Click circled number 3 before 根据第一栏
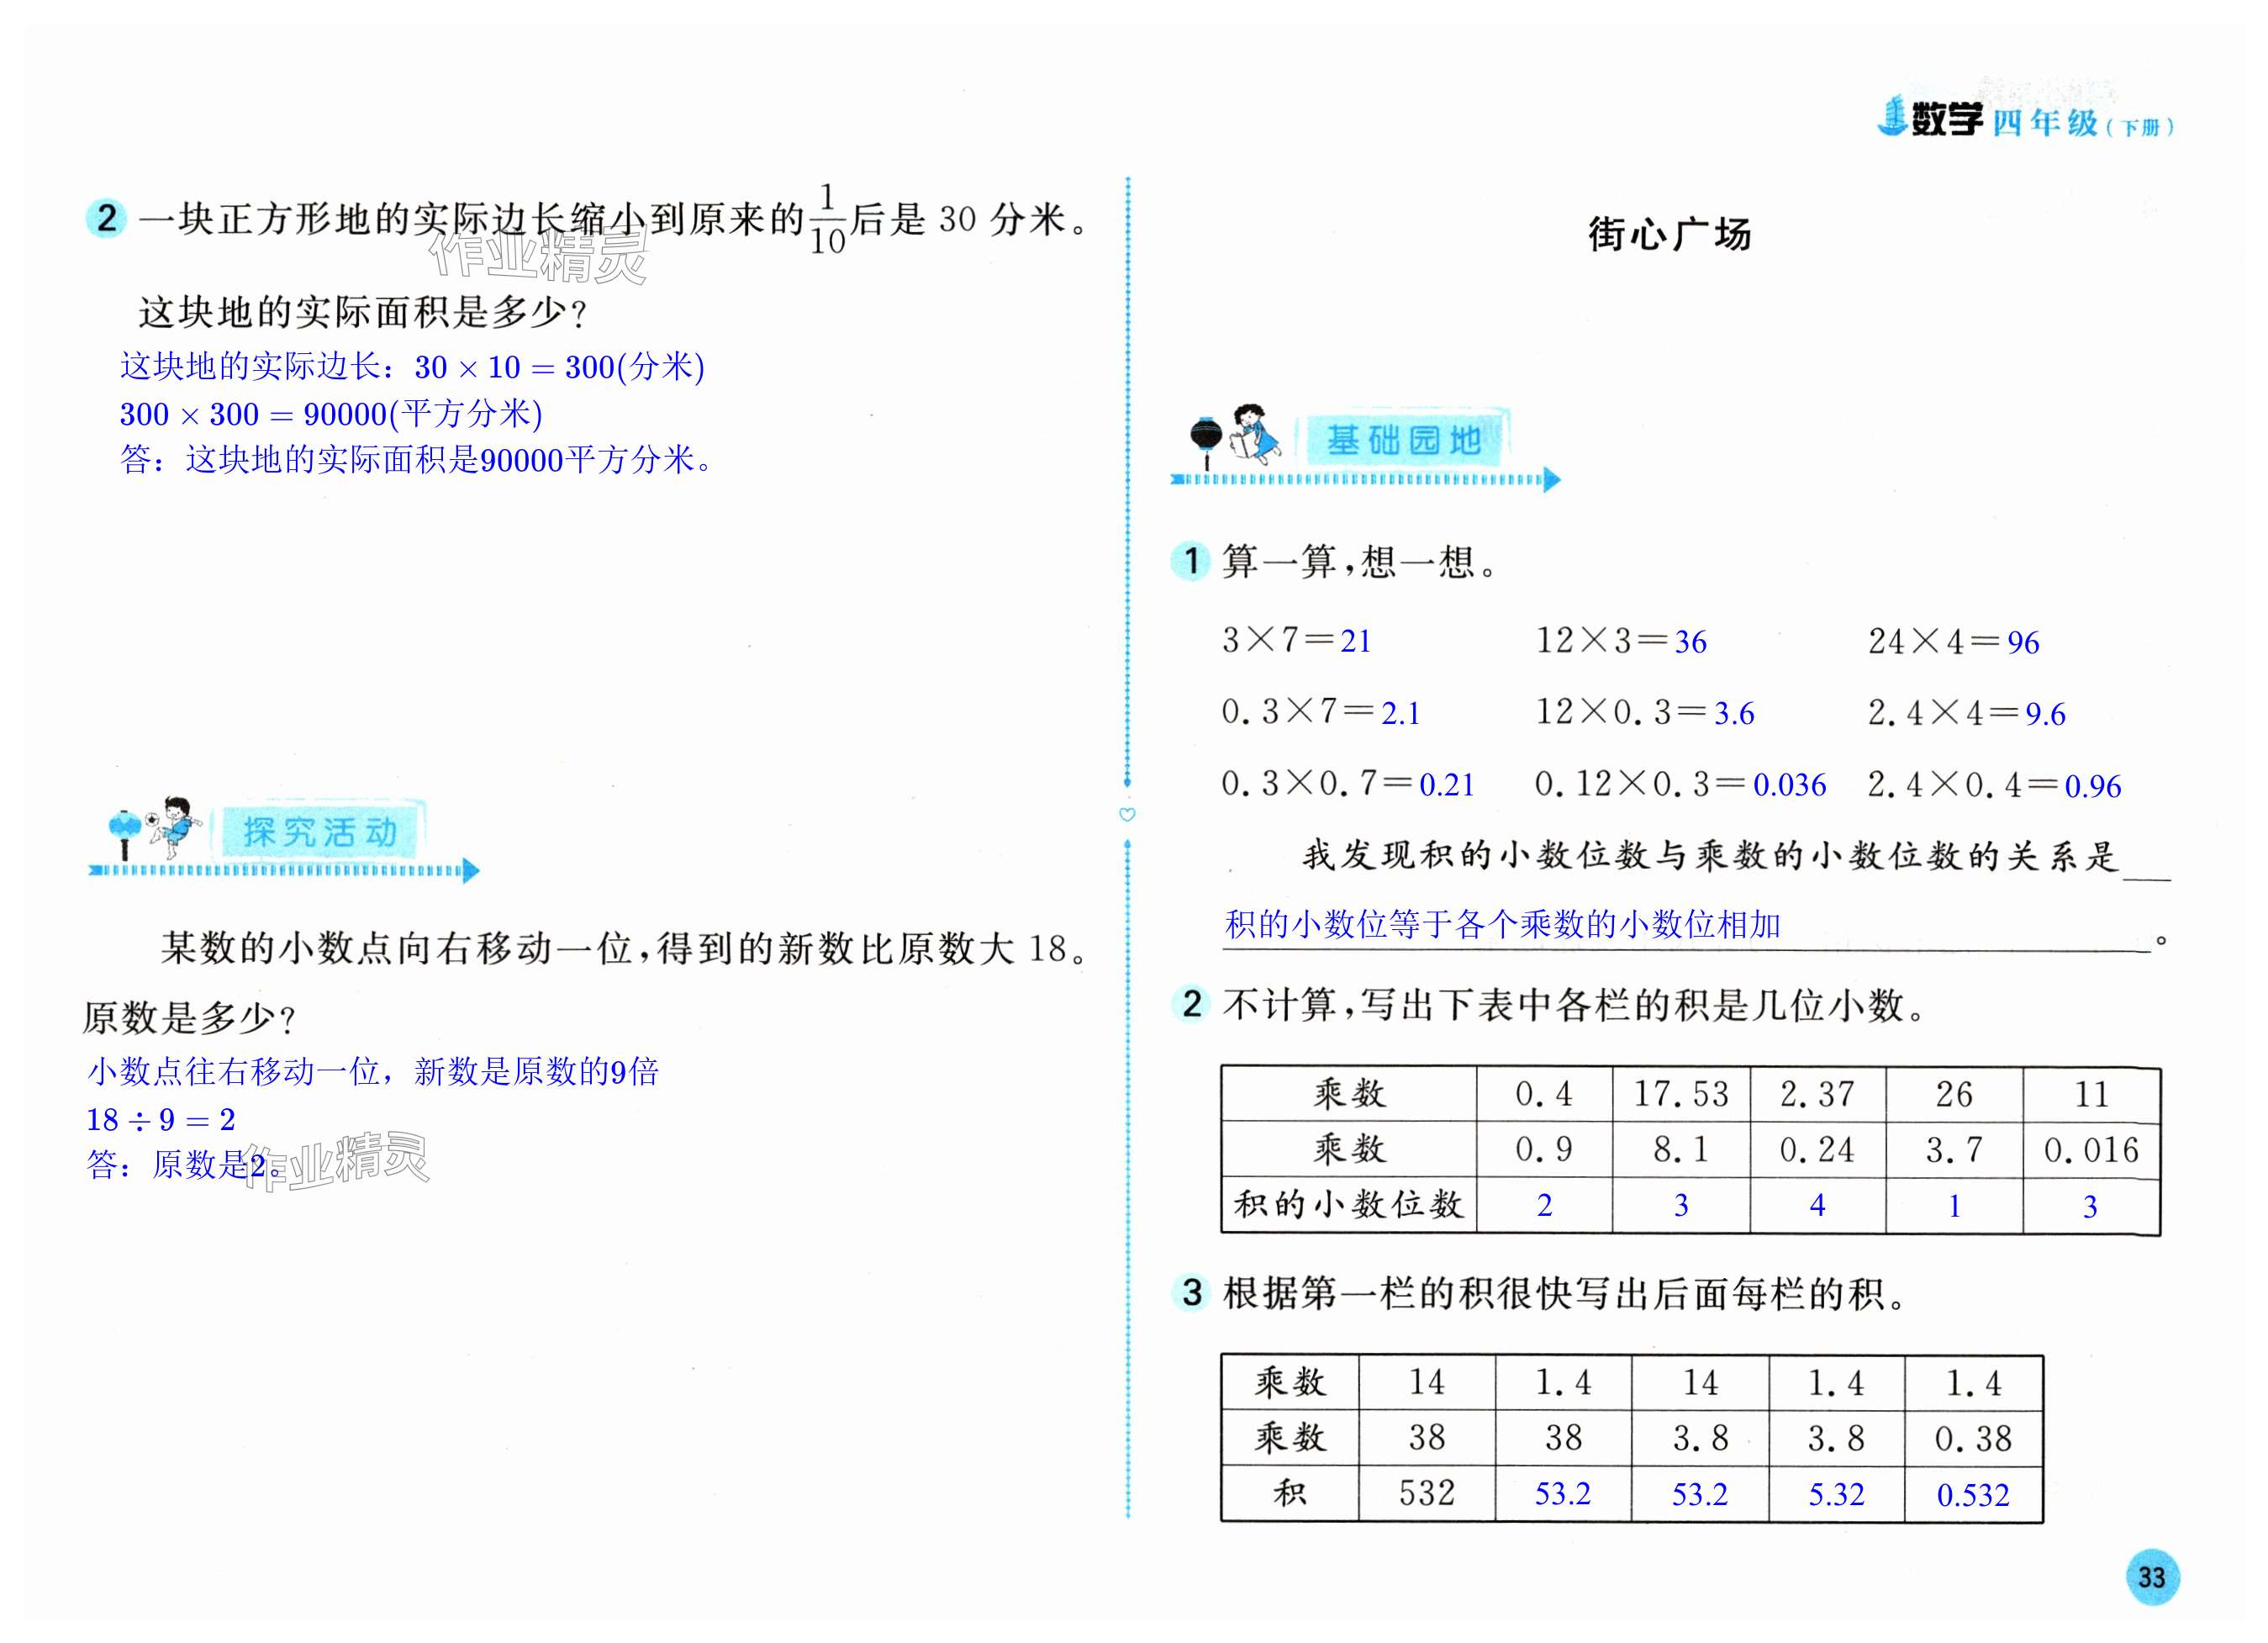2268x1643 pixels. pos(1191,1293)
